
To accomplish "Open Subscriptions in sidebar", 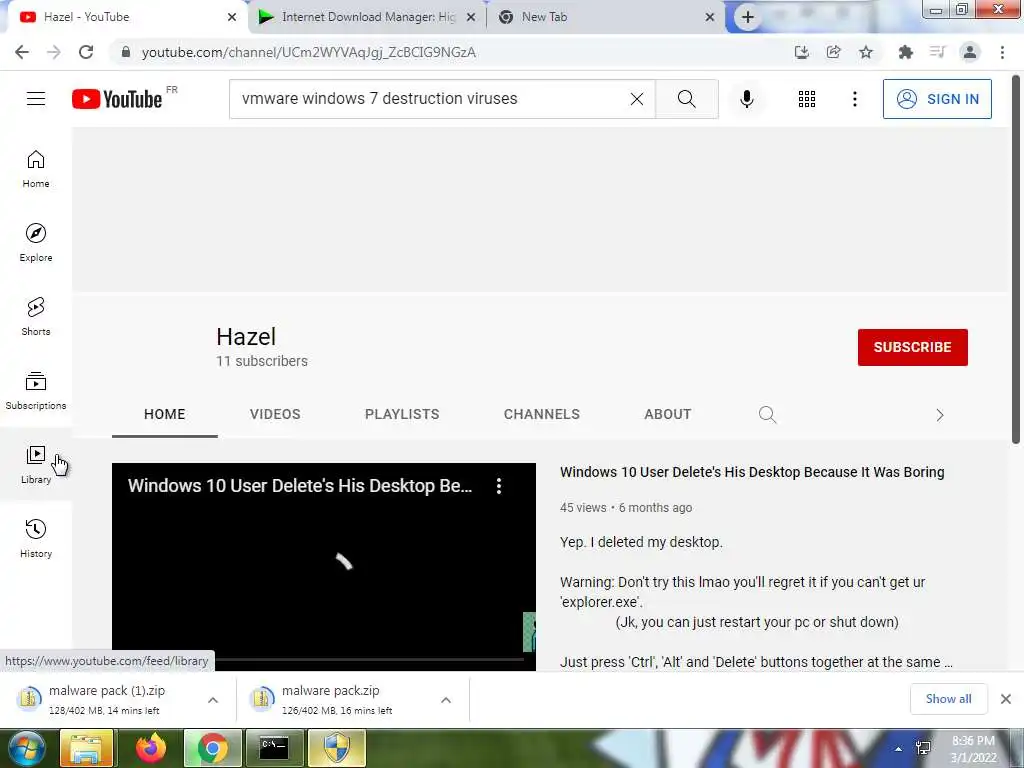I will pyautogui.click(x=36, y=390).
